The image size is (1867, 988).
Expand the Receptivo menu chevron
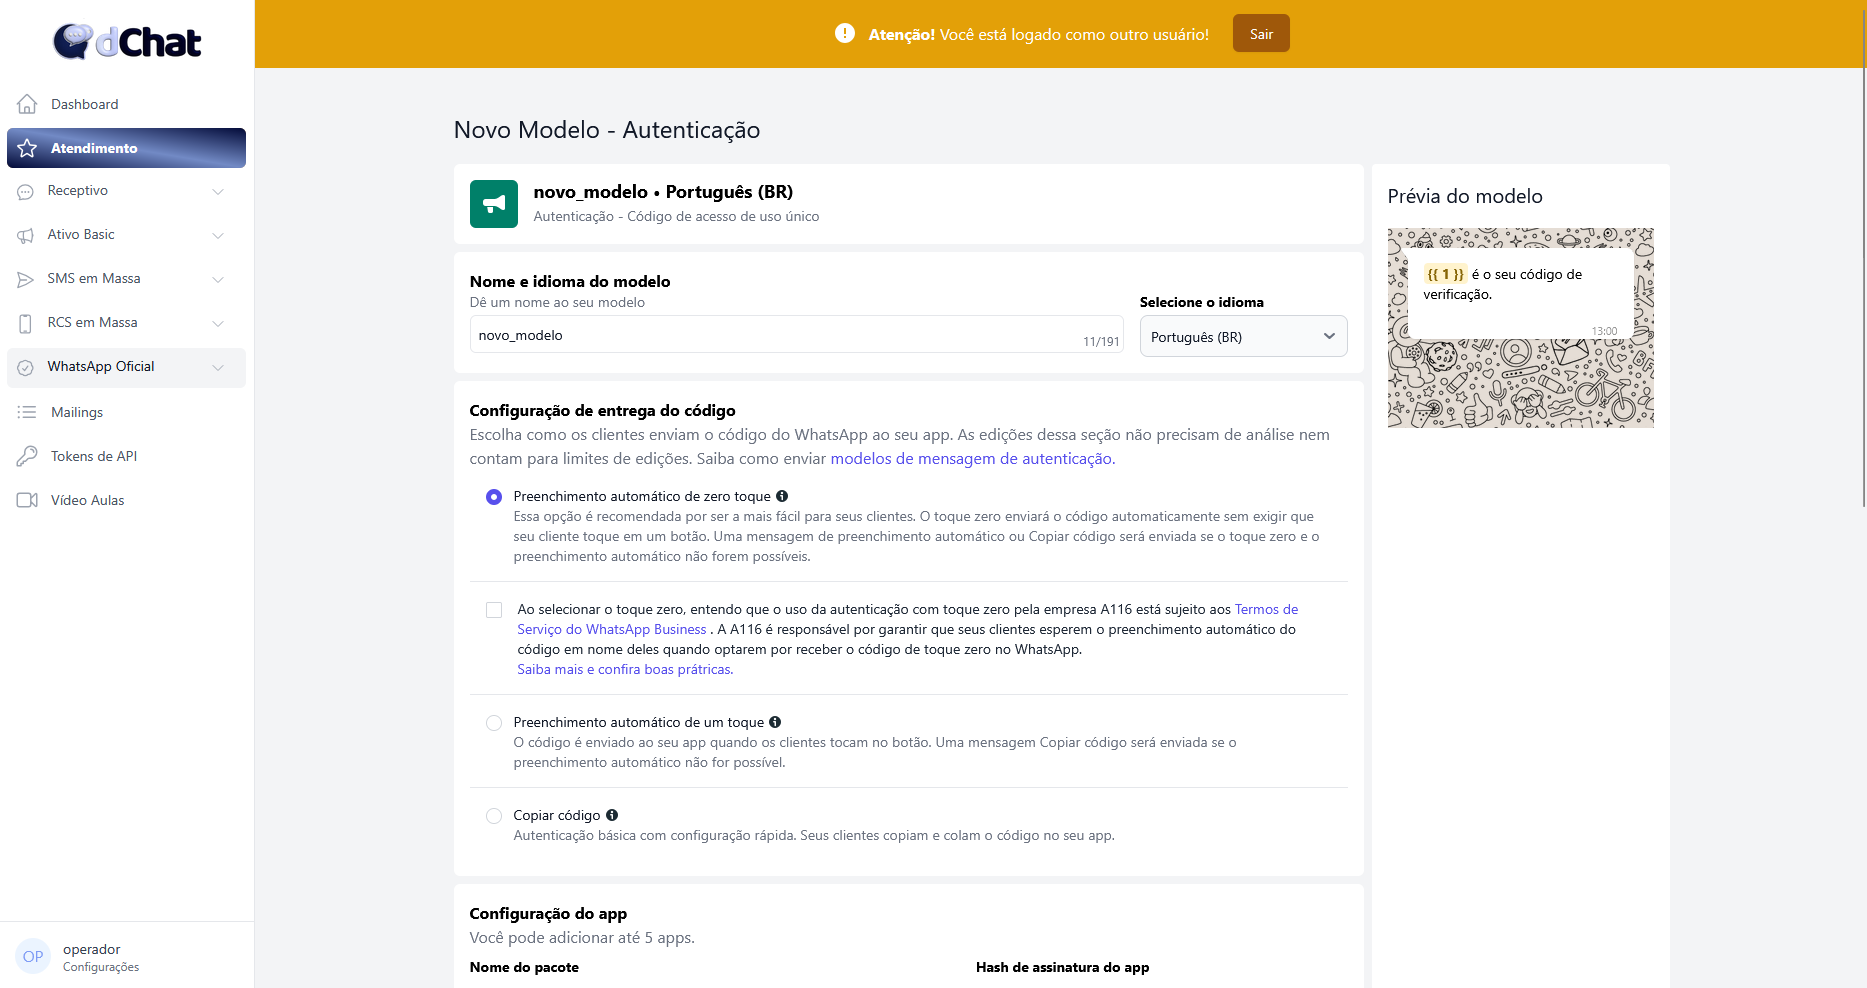point(218,191)
